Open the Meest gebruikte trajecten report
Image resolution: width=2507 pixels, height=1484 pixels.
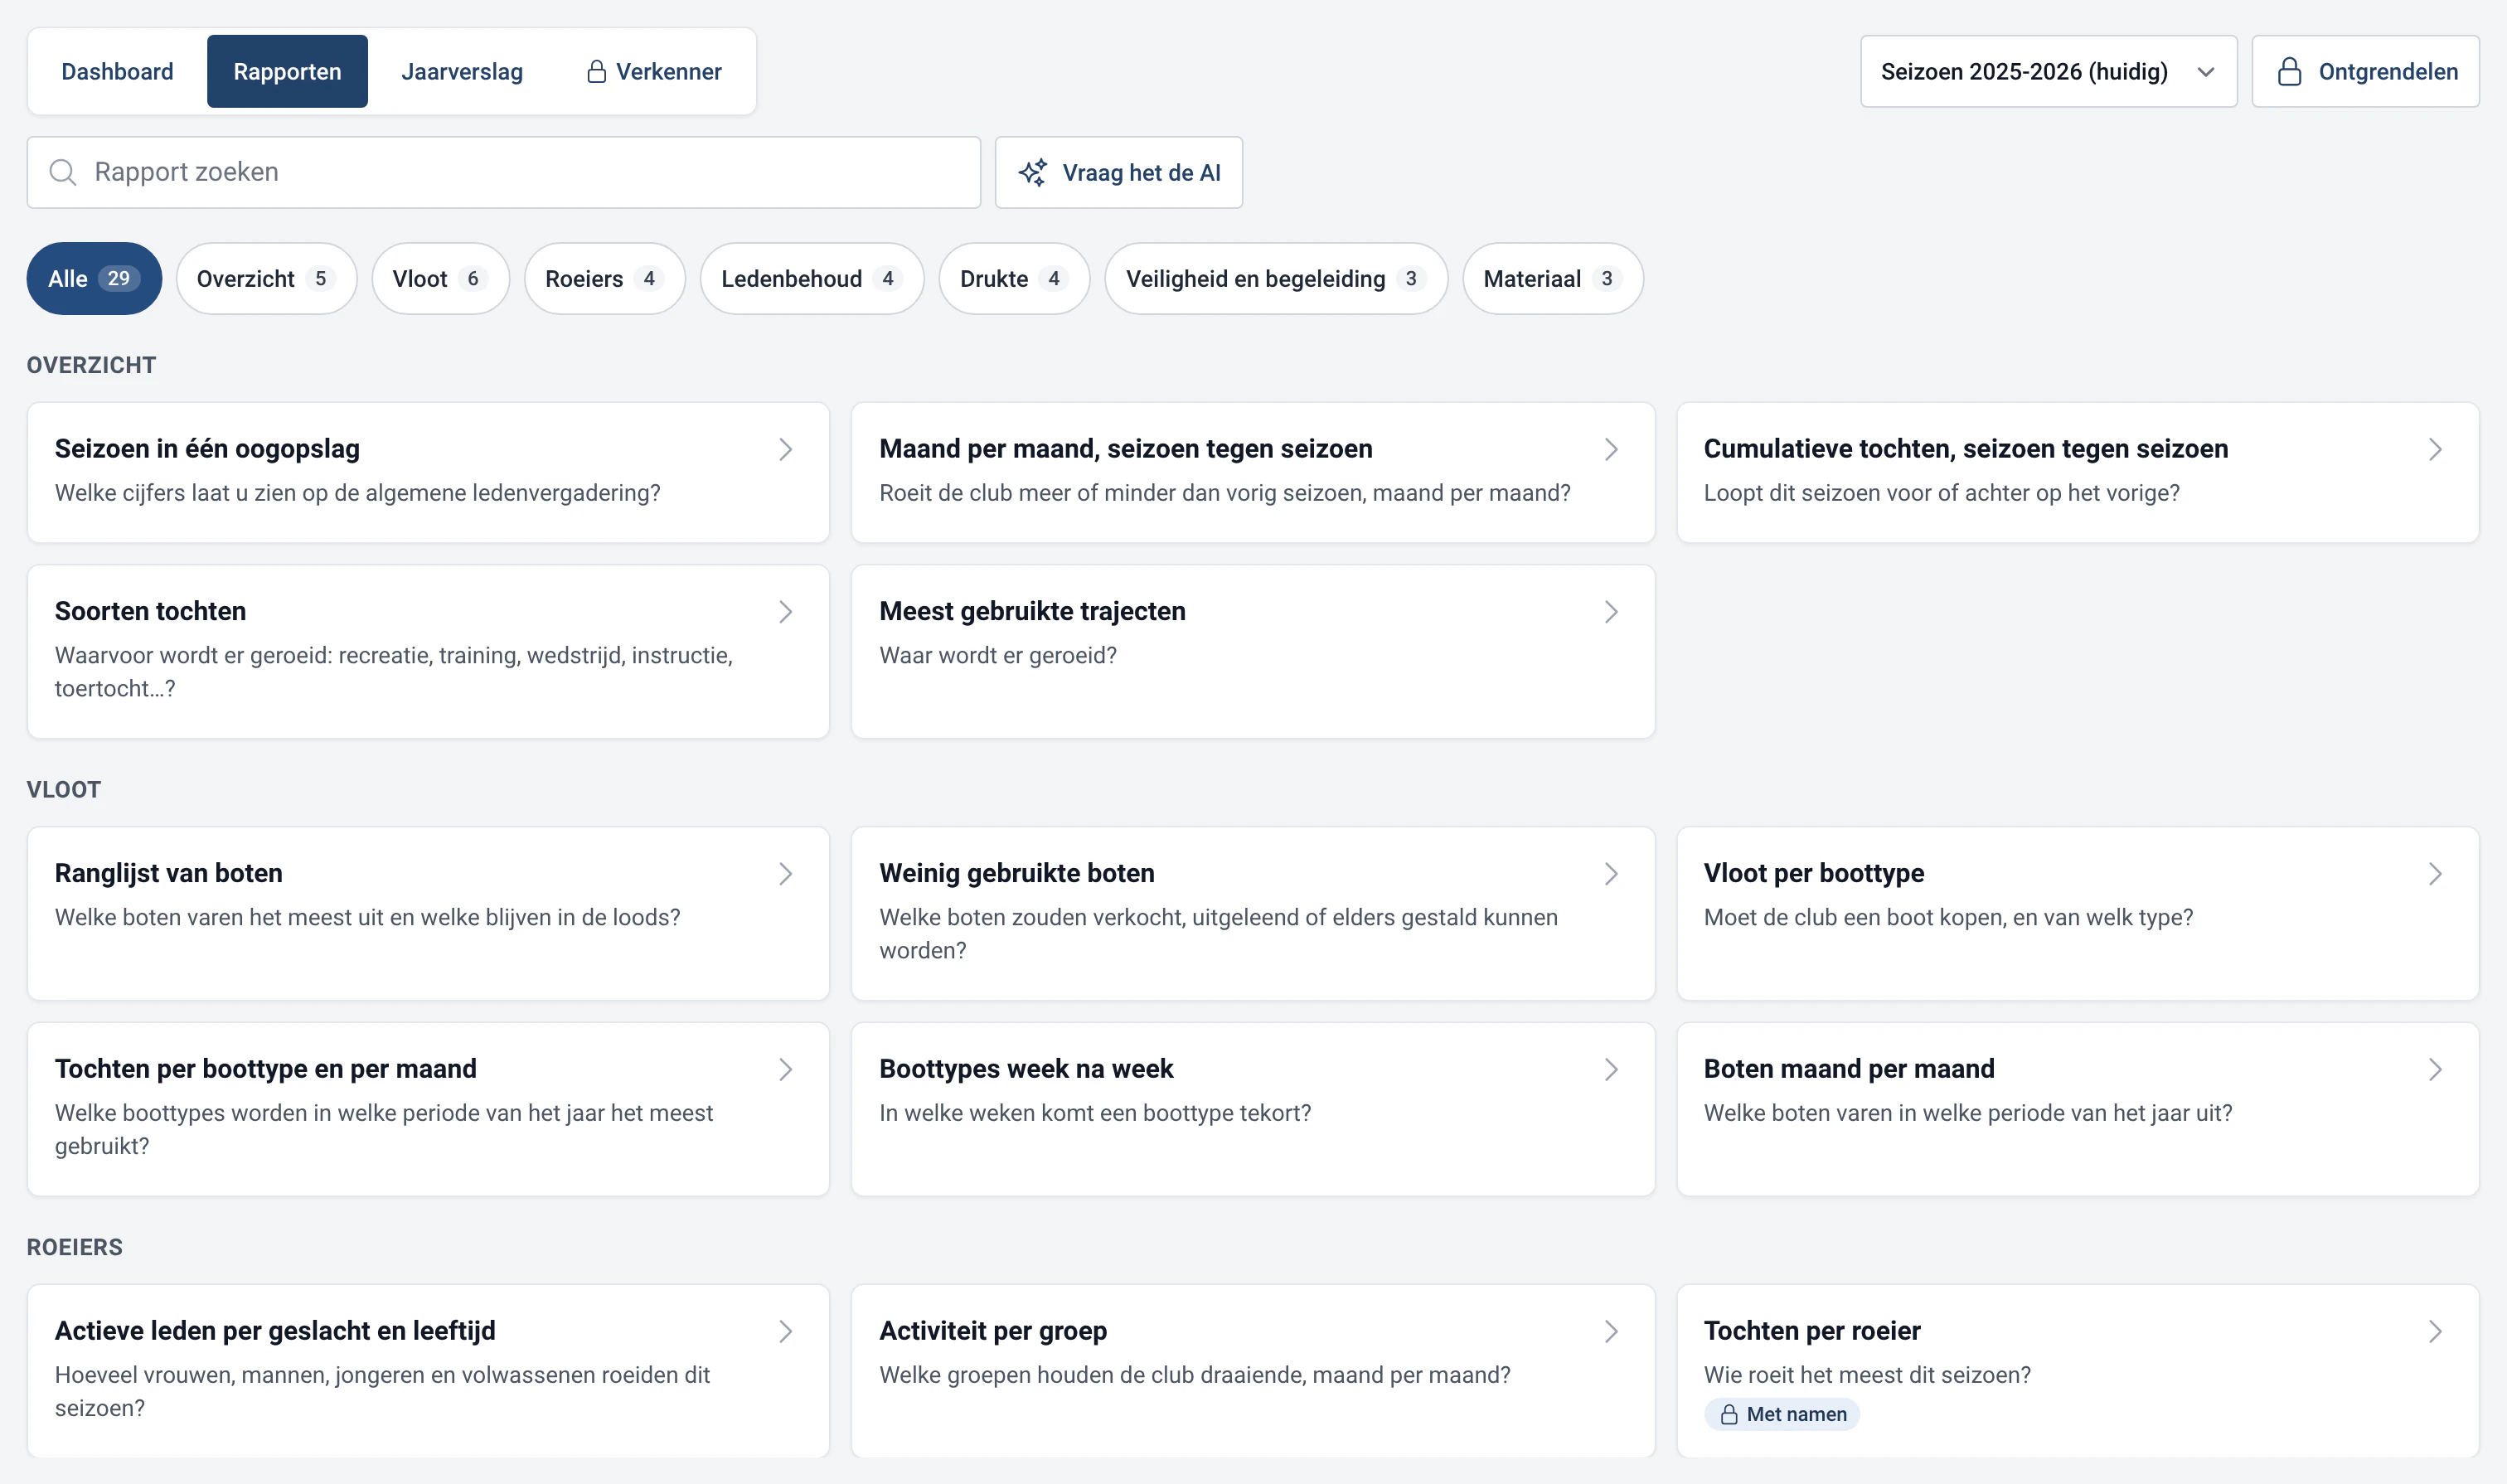(1252, 652)
